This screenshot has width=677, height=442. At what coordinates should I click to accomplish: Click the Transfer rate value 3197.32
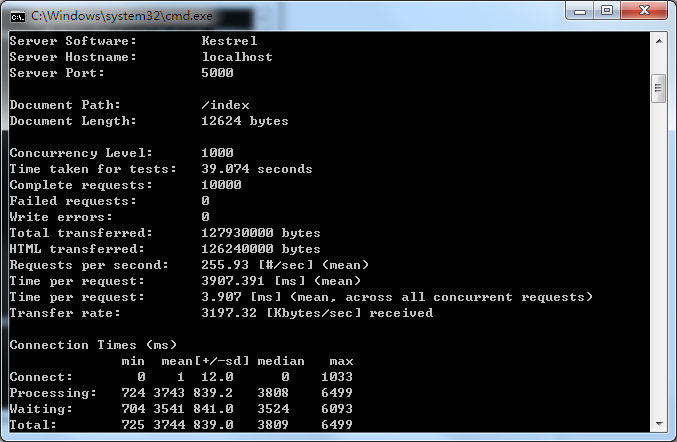(x=229, y=313)
